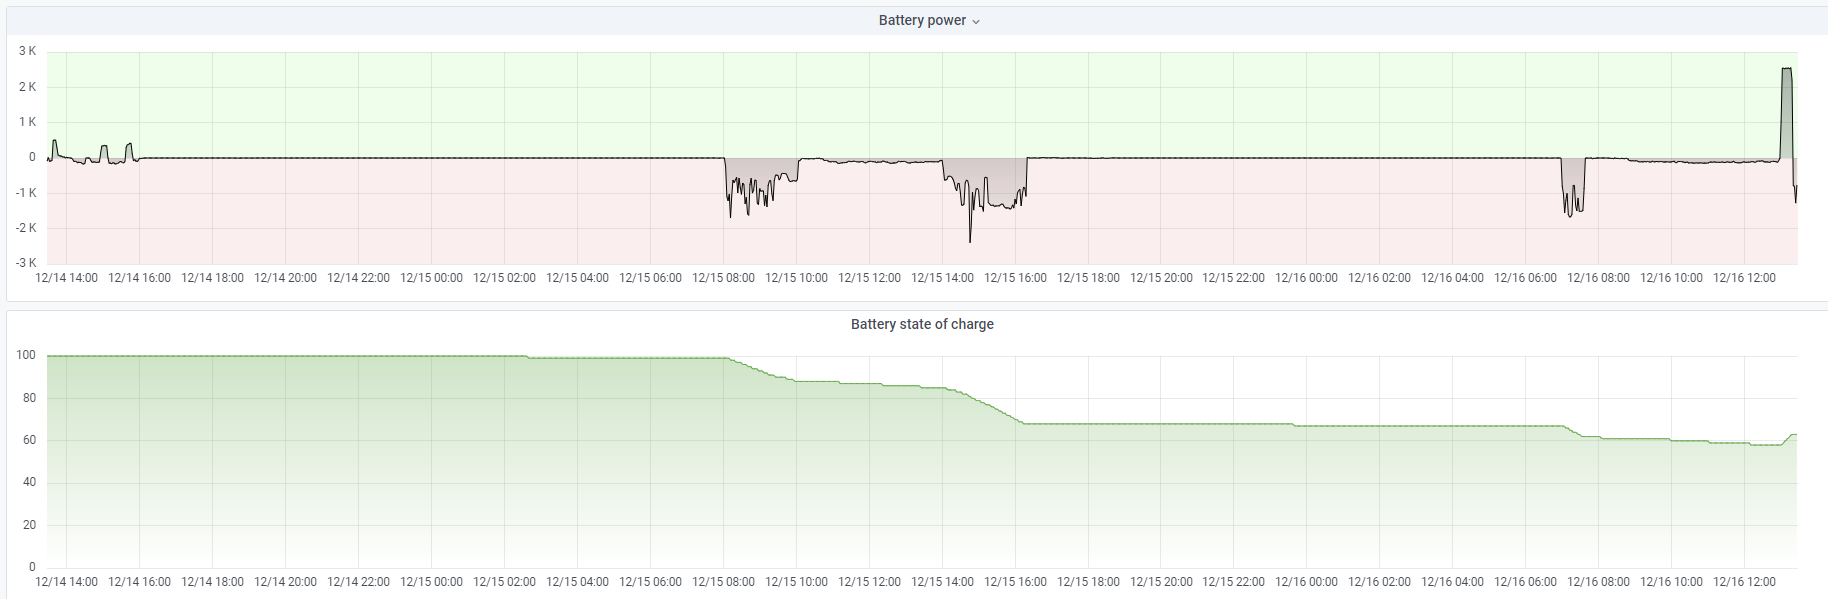Click the 1 K y-axis label in Battery power
Screen dimensions: 1828x599
pyautogui.click(x=27, y=122)
